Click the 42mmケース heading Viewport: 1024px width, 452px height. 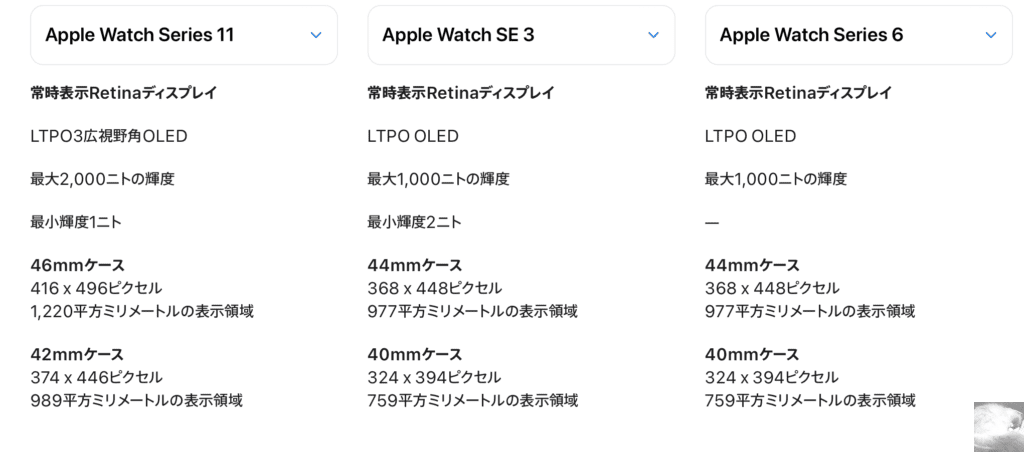coord(77,354)
